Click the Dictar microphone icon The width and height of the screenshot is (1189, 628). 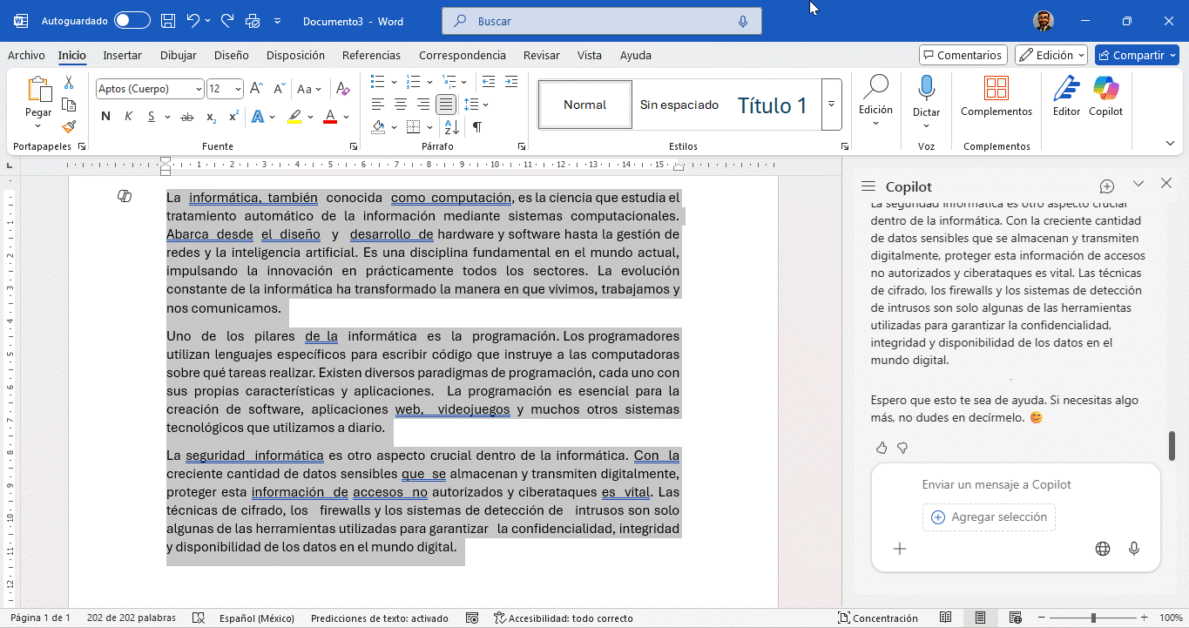(x=926, y=90)
